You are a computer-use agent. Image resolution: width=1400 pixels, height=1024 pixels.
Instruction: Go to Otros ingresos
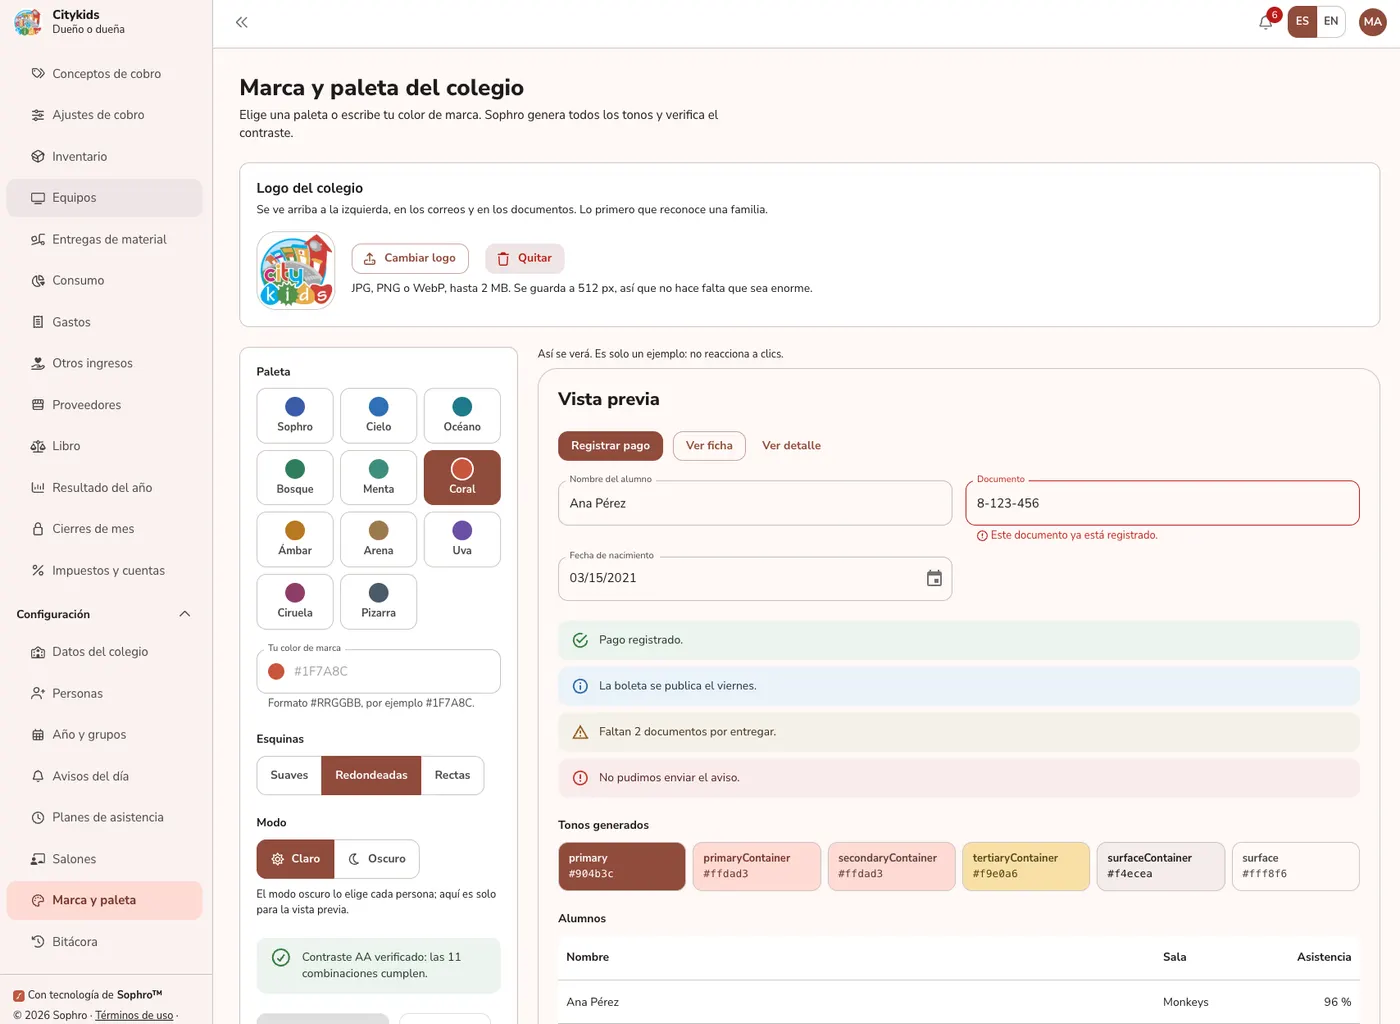click(x=104, y=364)
